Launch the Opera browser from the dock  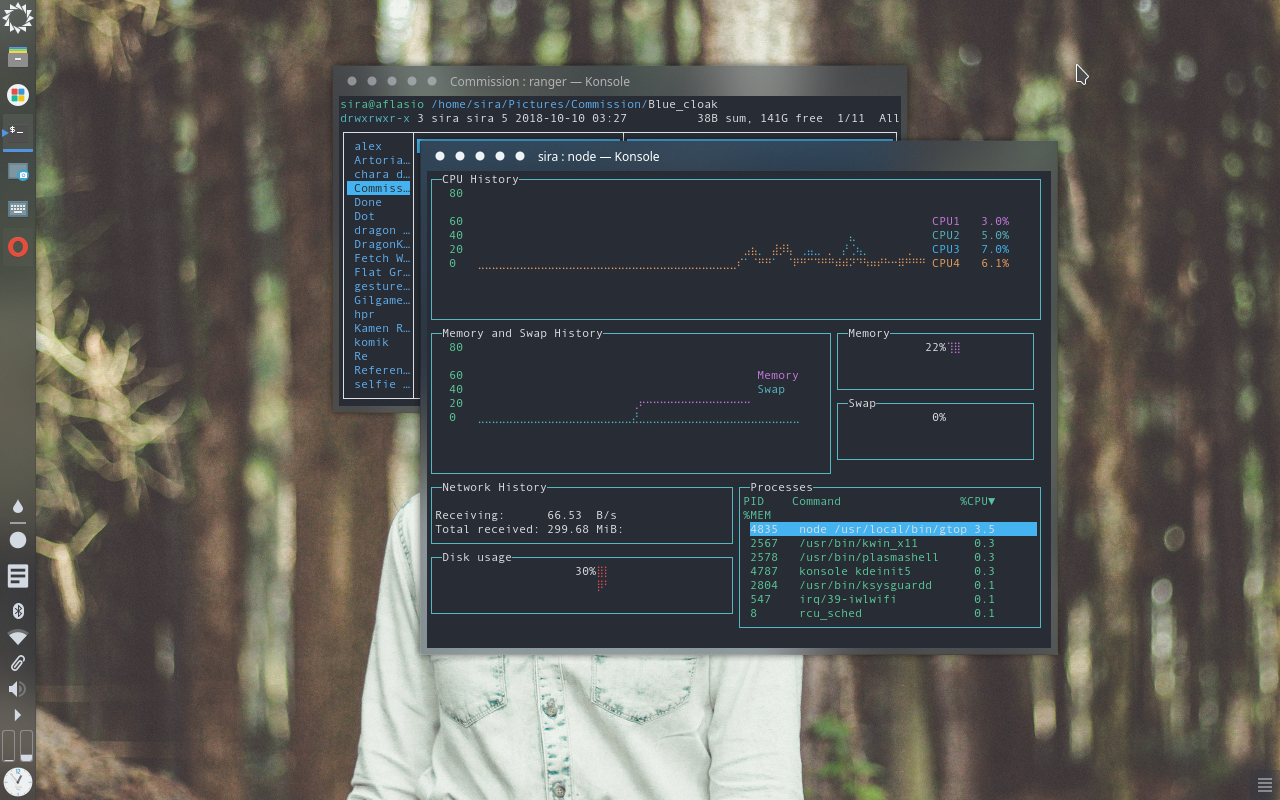[x=18, y=247]
